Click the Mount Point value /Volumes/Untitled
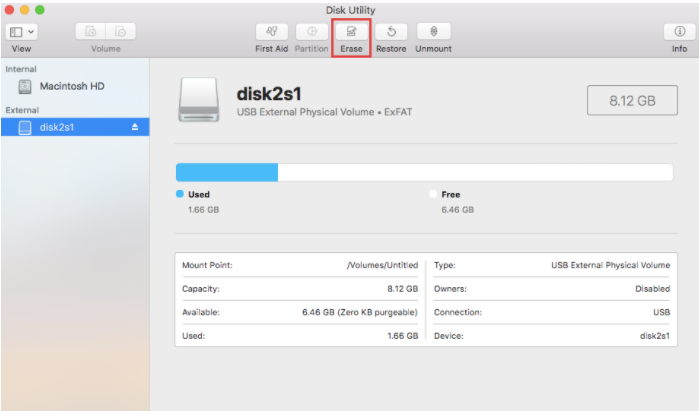This screenshot has width=699, height=411. click(x=382, y=265)
